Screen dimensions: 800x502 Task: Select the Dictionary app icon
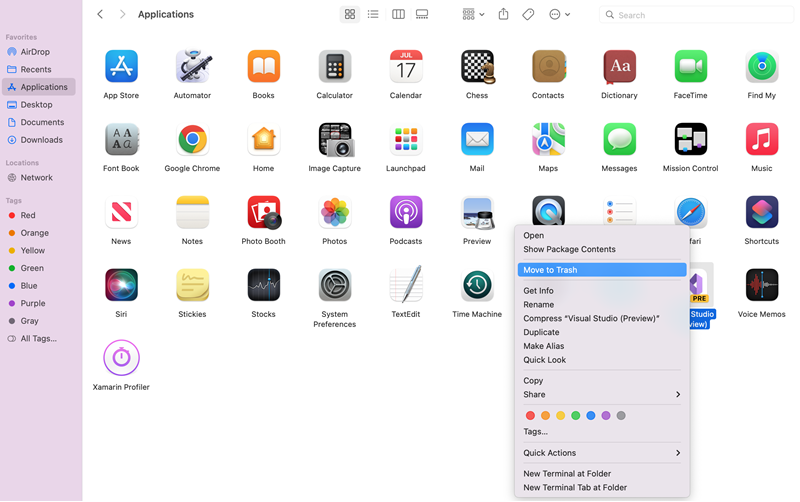tap(619, 66)
